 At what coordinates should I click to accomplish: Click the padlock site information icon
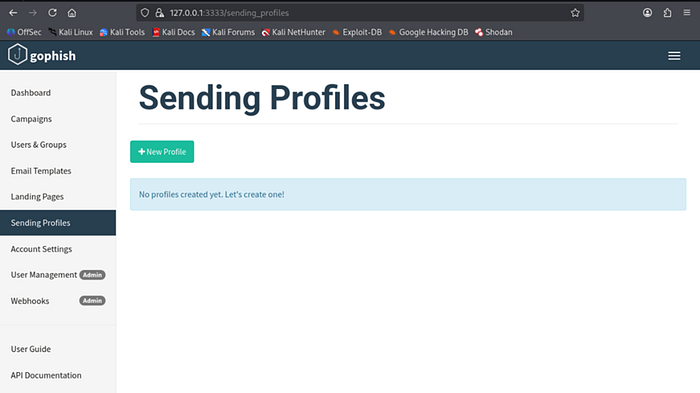pyautogui.click(x=159, y=13)
